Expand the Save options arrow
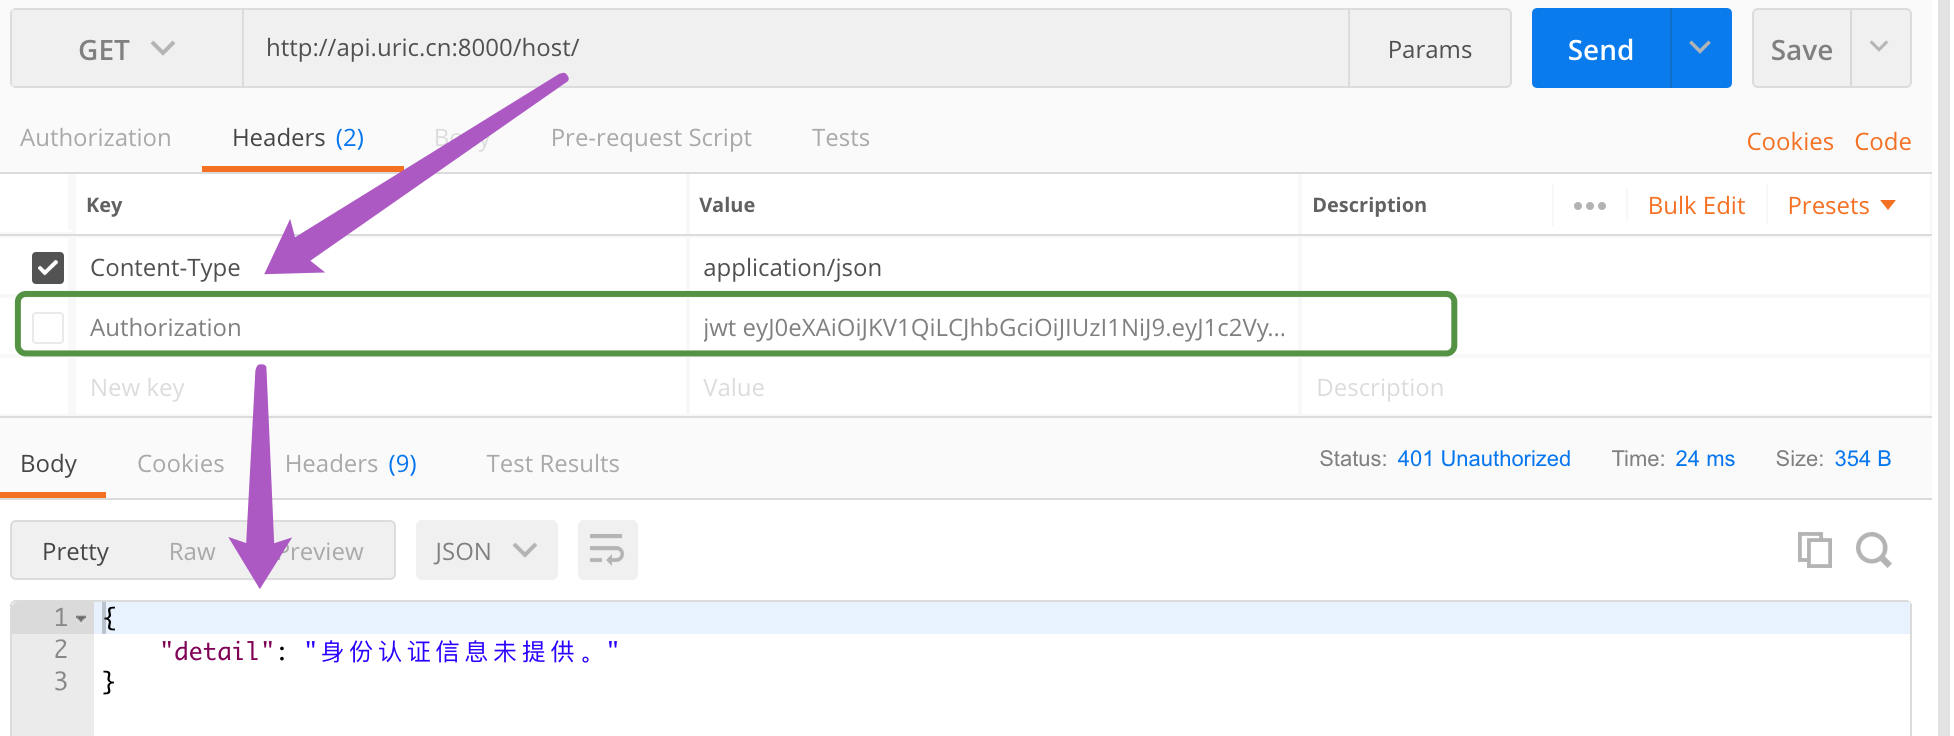Viewport: 1954px width, 736px height. click(x=1880, y=48)
